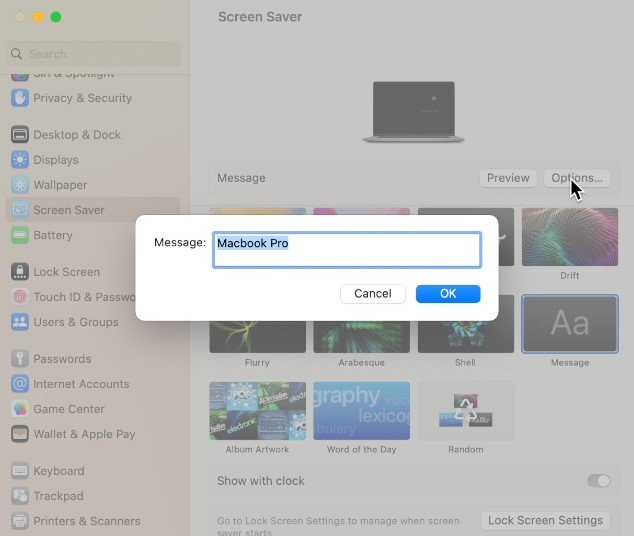Open Internet Accounts in the sidebar
634x536 pixels.
pyautogui.click(x=80, y=384)
